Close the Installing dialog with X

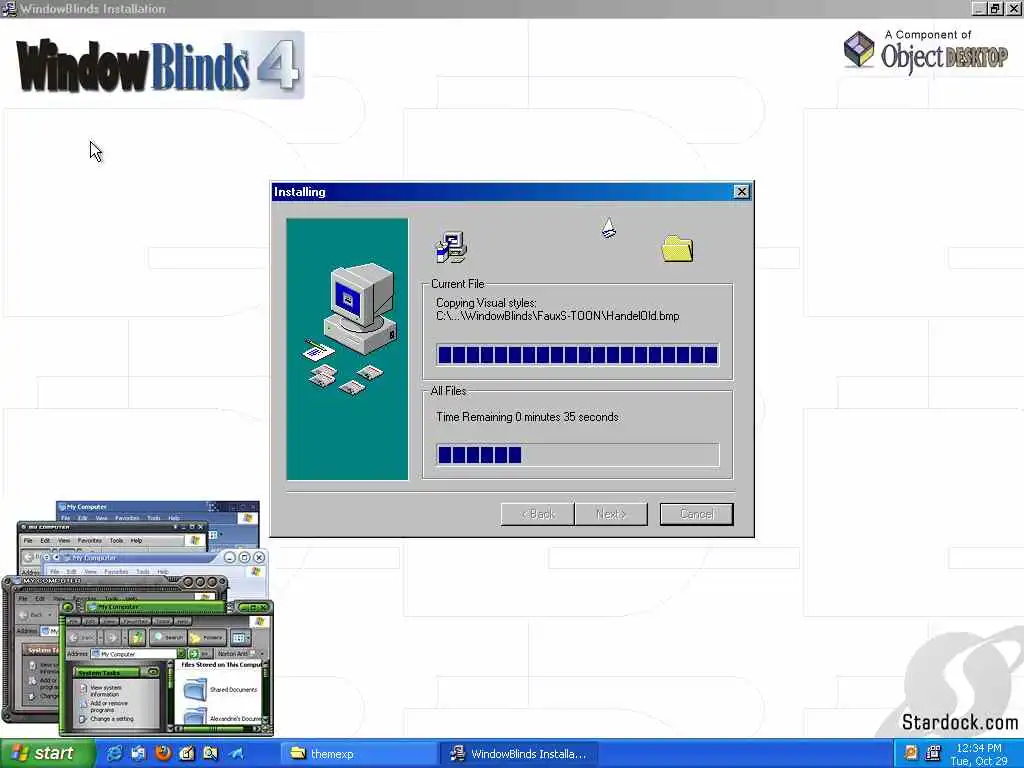coord(741,191)
